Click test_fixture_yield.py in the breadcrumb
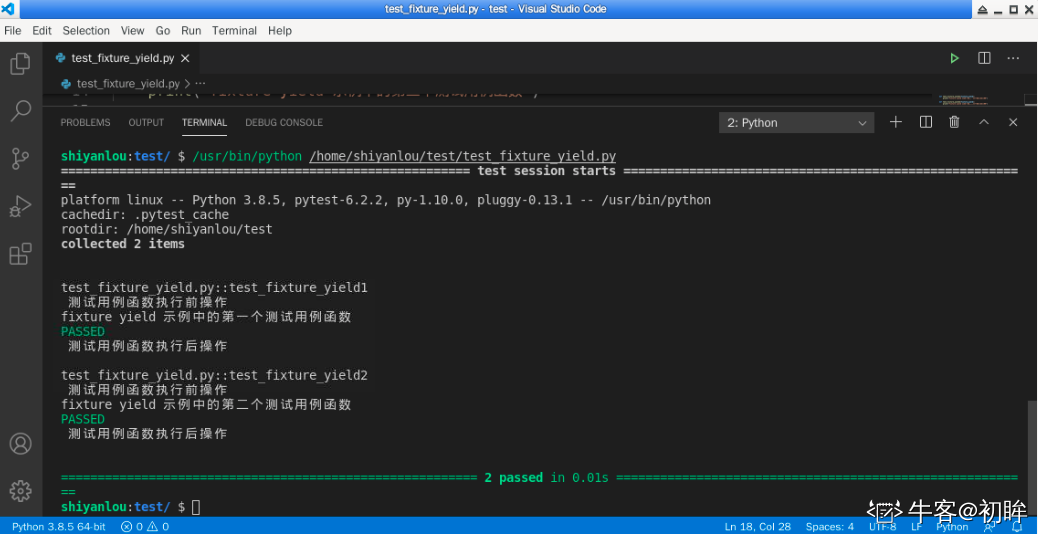This screenshot has height=534, width=1038. coord(128,84)
